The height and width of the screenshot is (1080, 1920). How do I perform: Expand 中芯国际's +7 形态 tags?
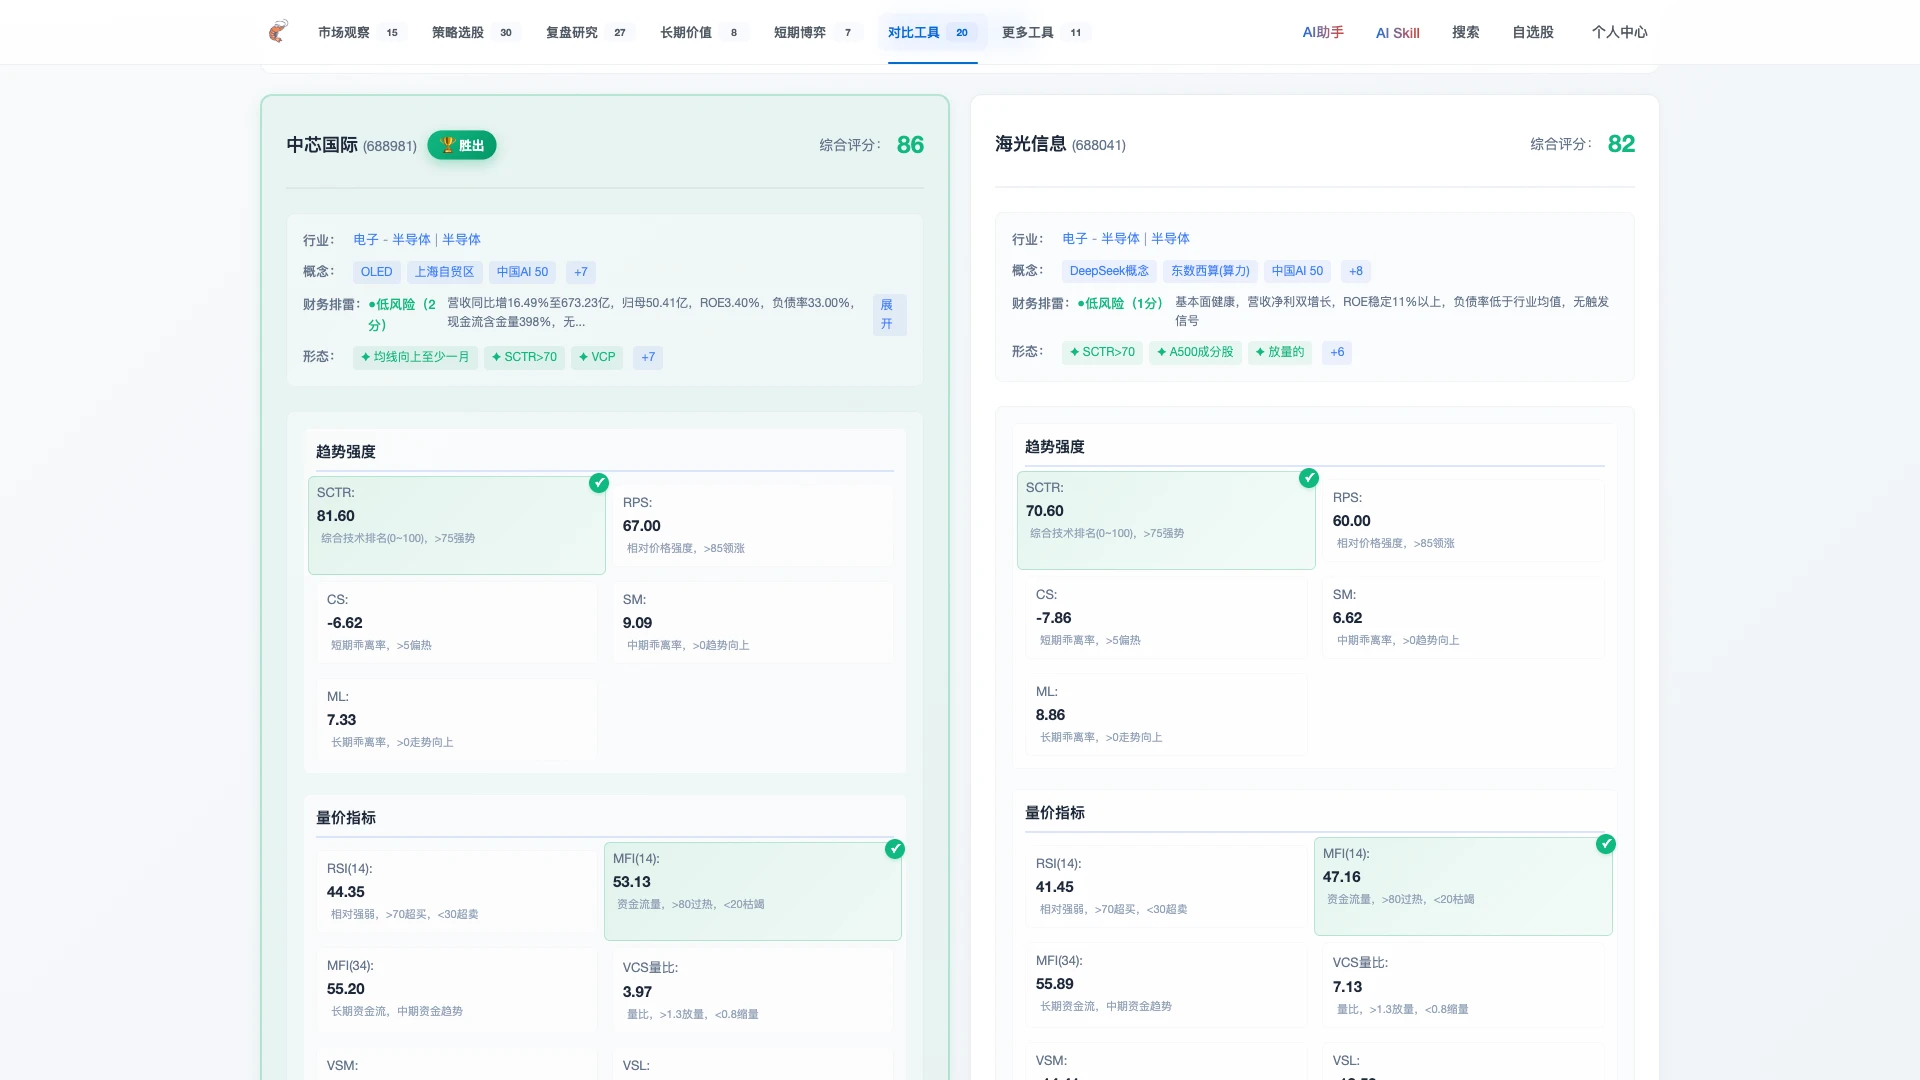pos(648,357)
